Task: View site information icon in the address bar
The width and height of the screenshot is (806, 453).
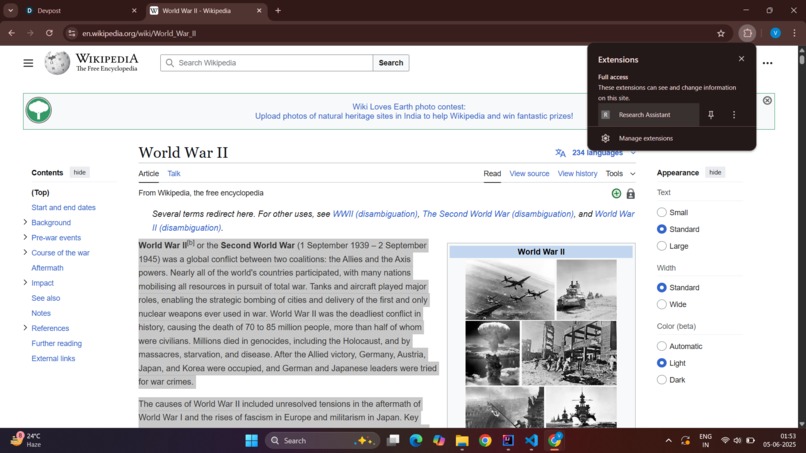Action: (x=72, y=33)
